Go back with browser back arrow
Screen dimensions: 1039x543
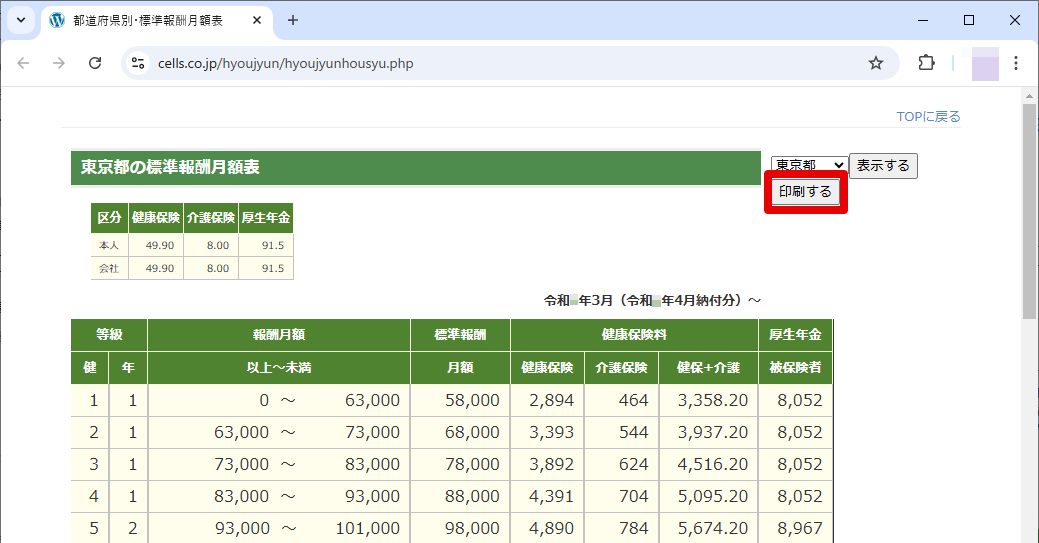click(x=23, y=63)
